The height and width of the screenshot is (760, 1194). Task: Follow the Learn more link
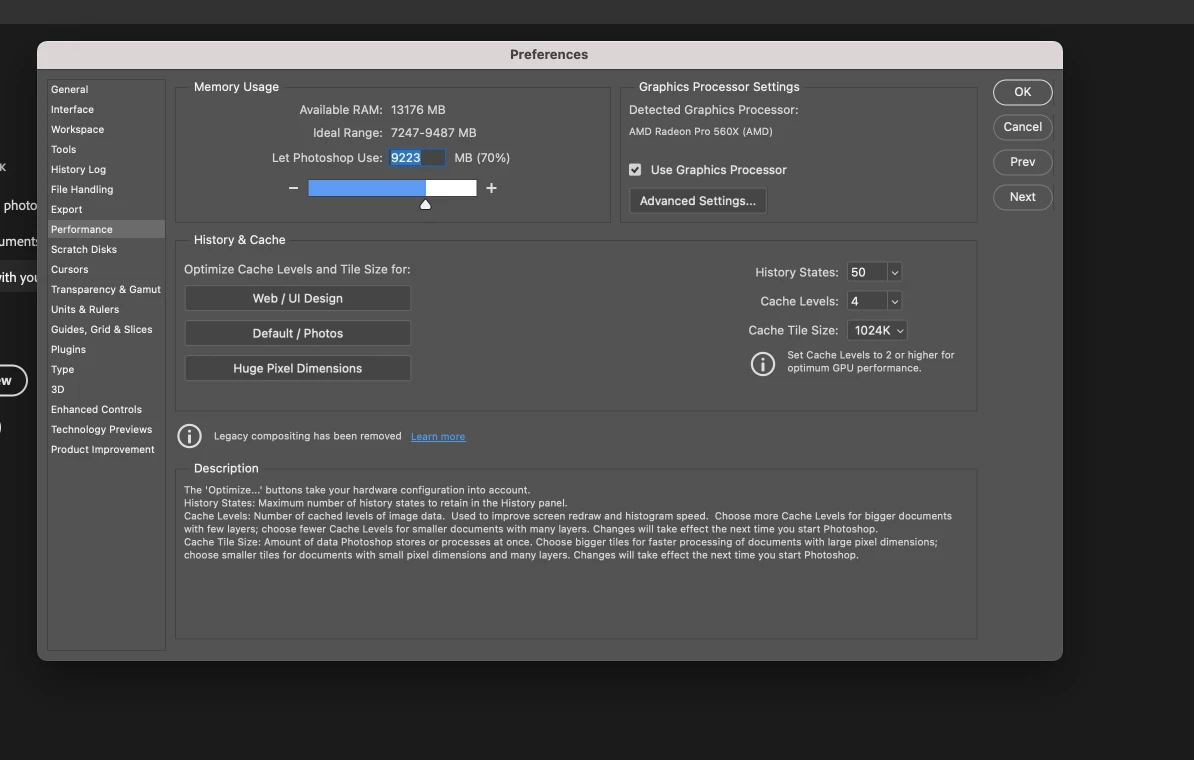coord(438,436)
